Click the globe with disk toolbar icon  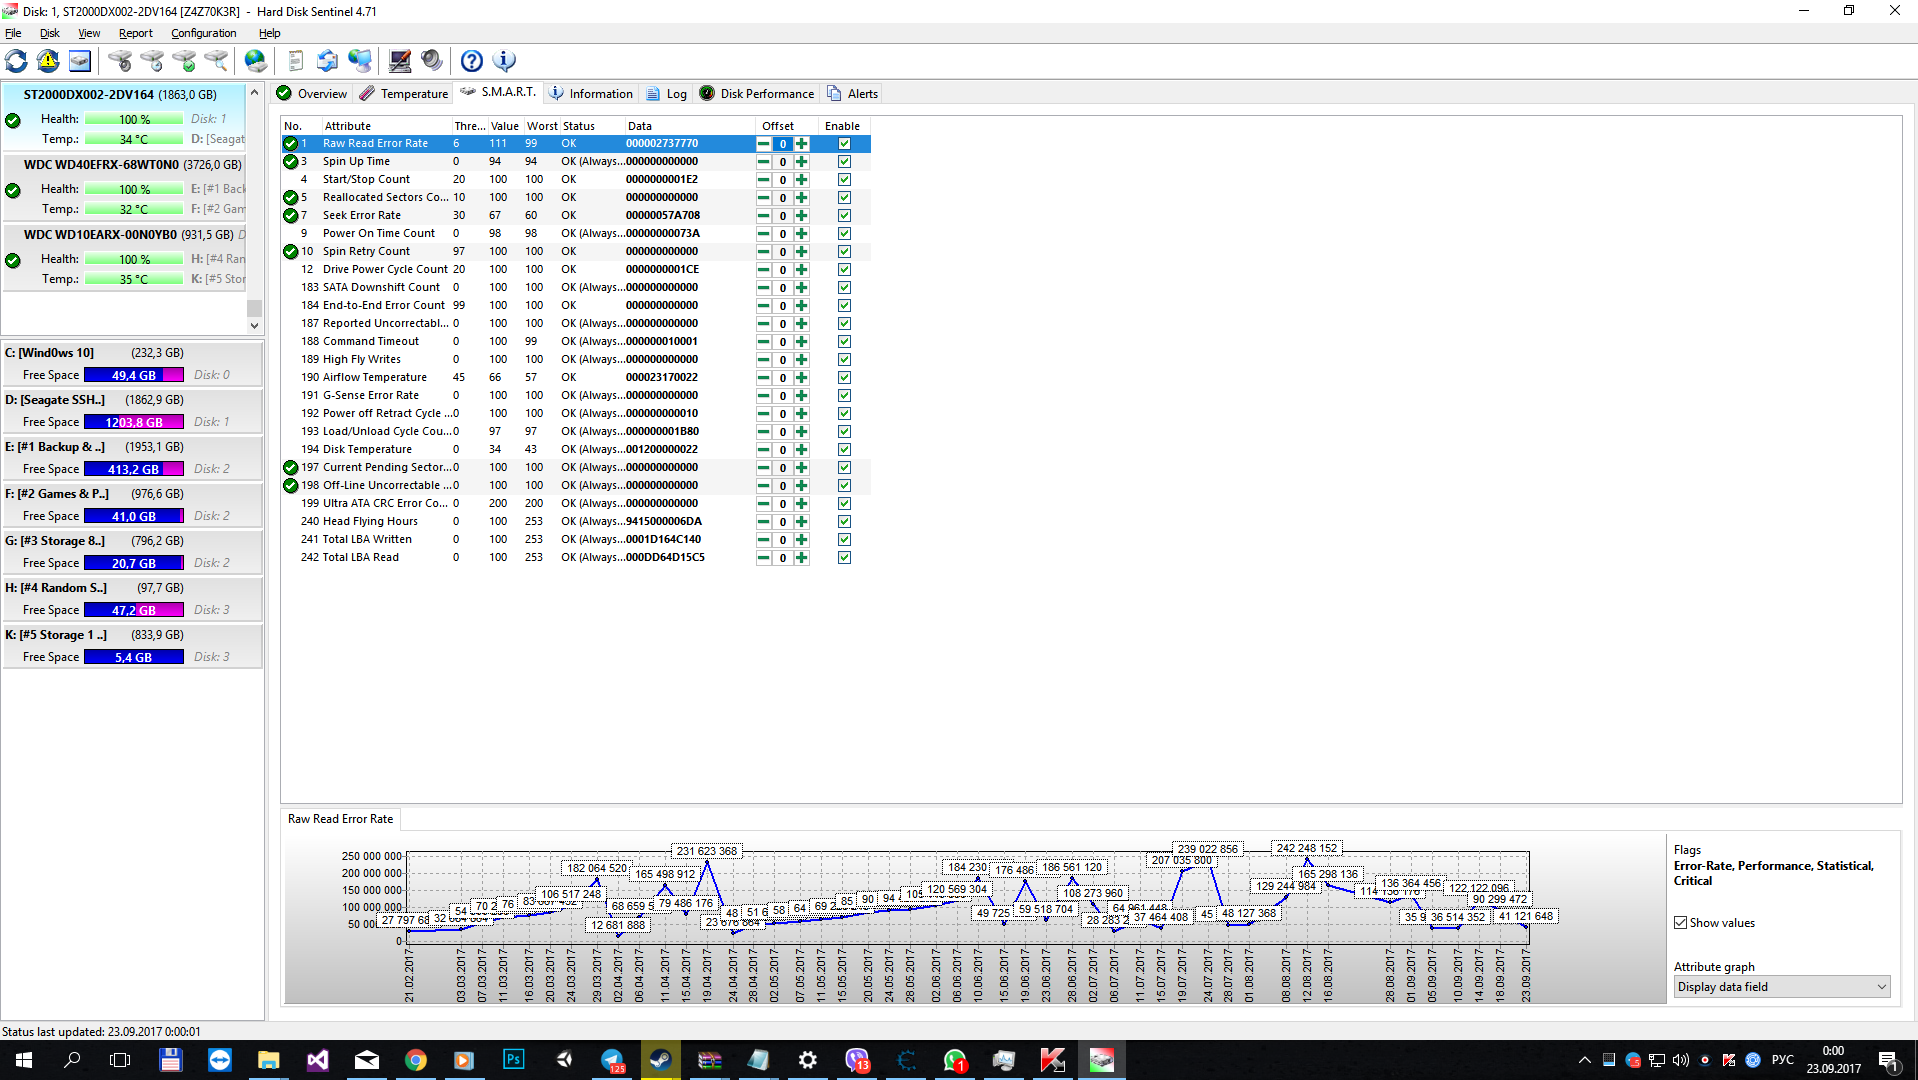(256, 61)
